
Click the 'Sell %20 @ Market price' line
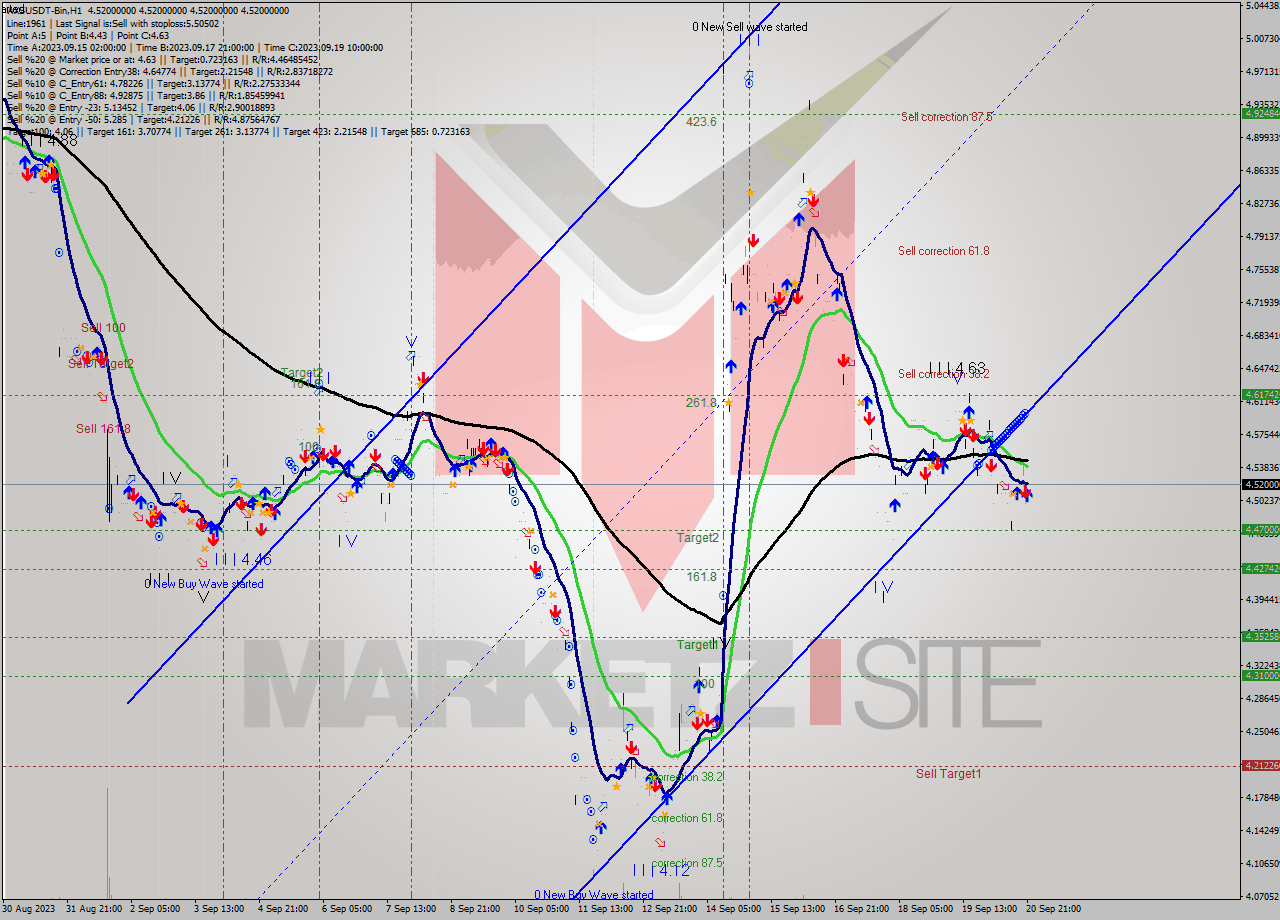click(x=161, y=59)
